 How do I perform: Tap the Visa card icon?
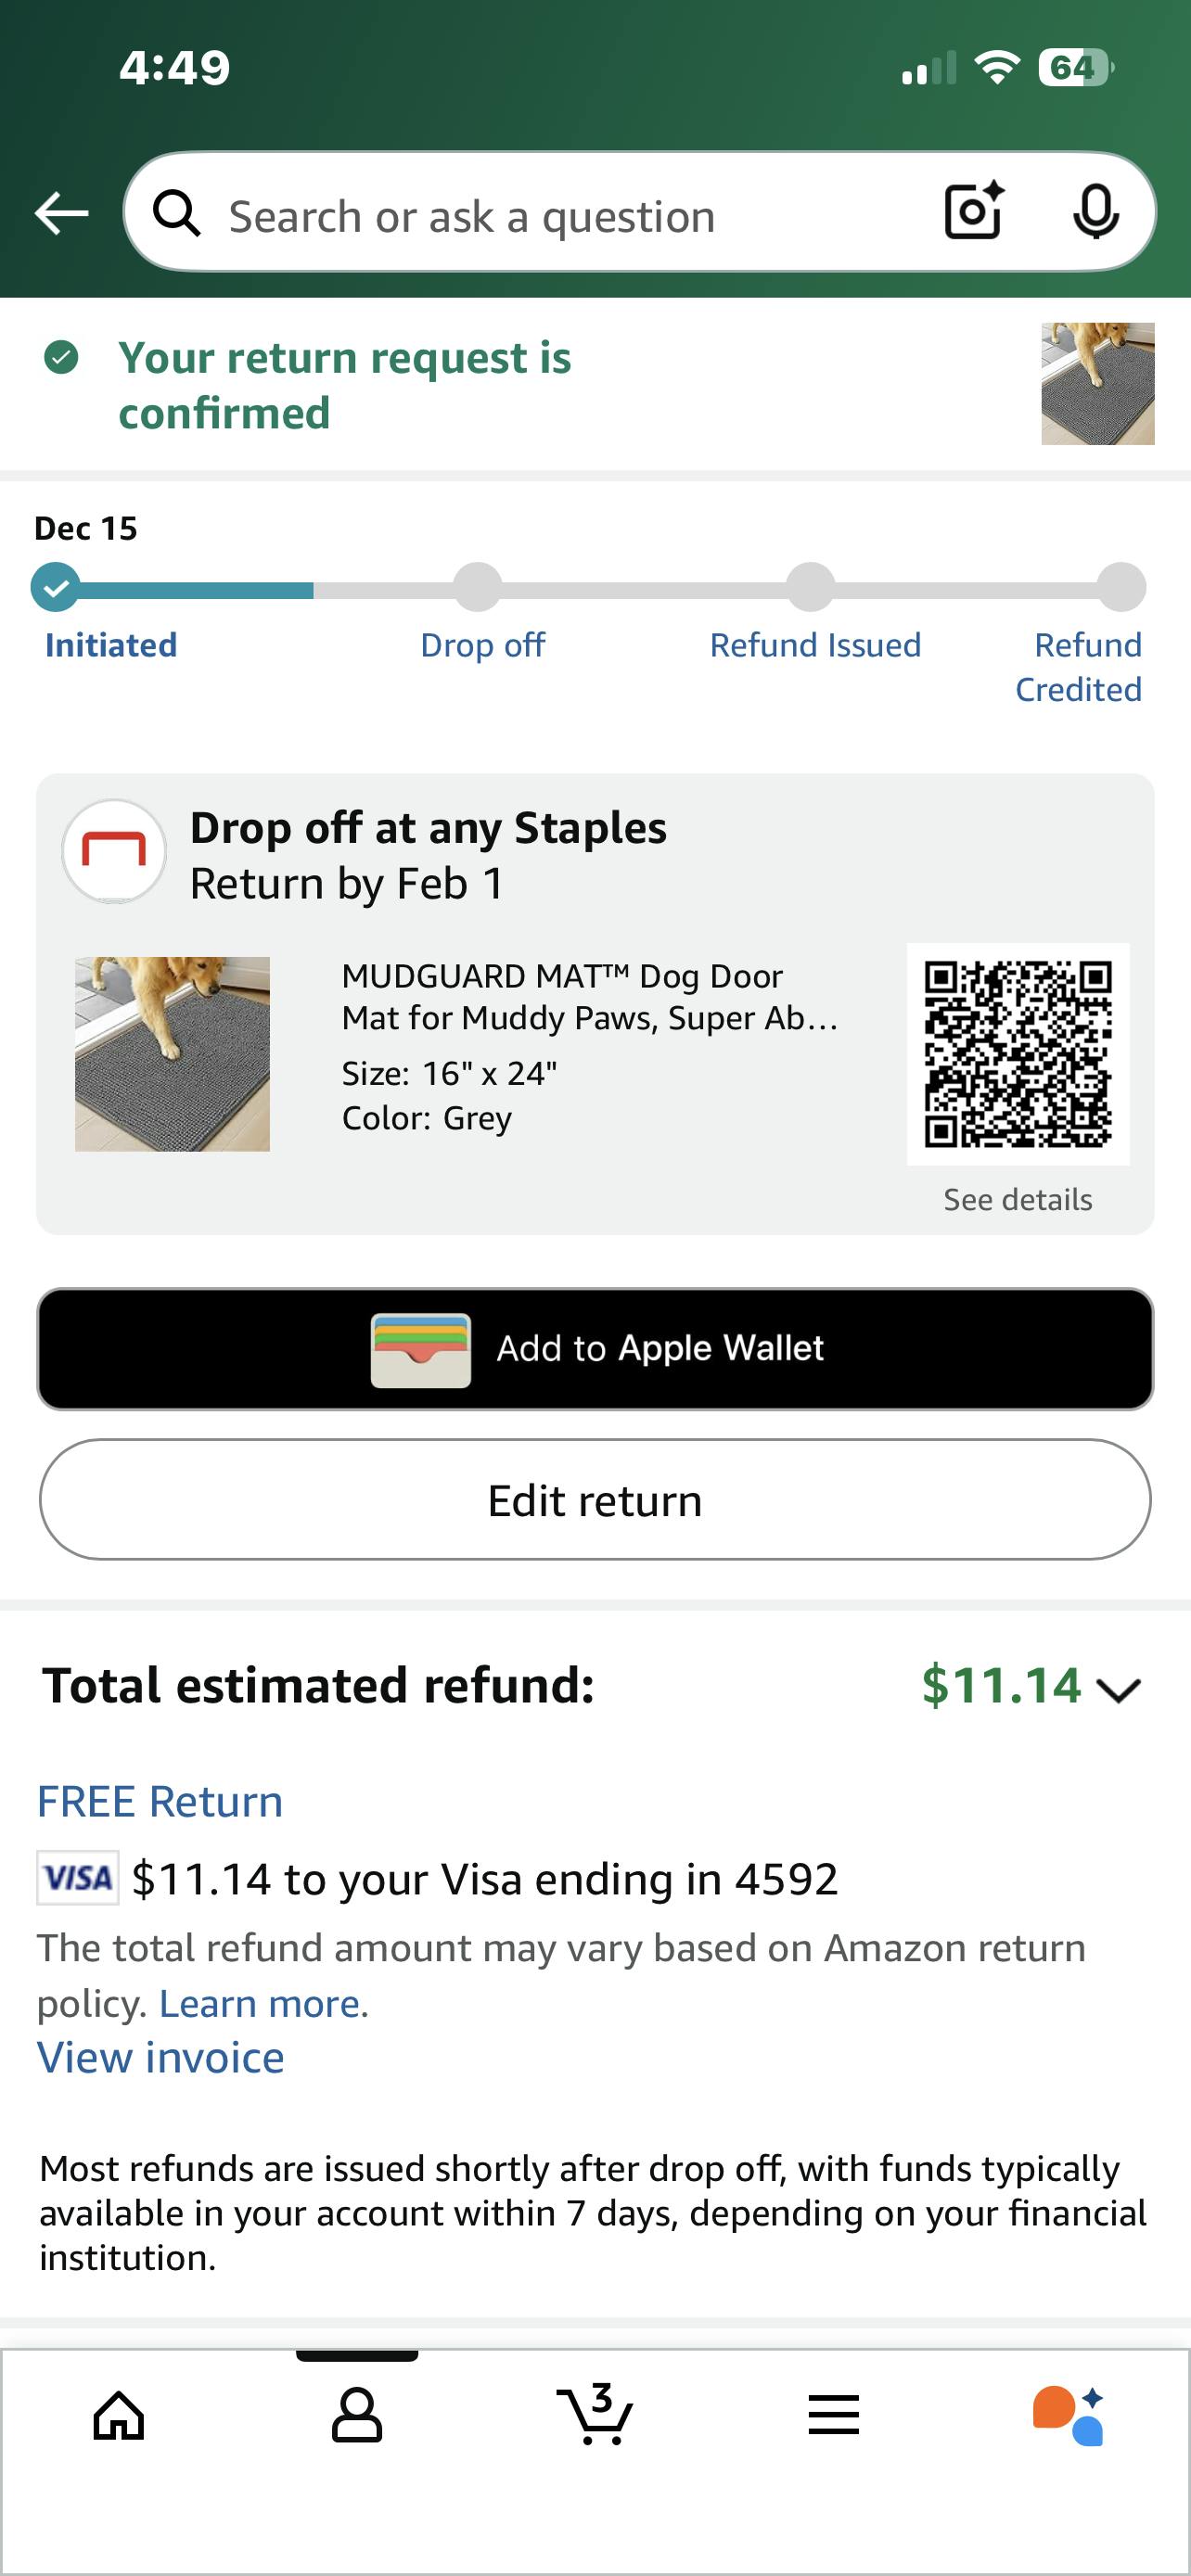[x=78, y=1878]
